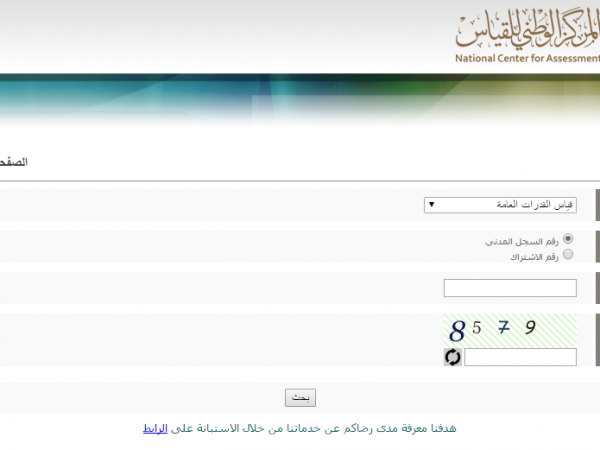Click the captcha code input field
Screen dimensions: 600x450
(520, 357)
